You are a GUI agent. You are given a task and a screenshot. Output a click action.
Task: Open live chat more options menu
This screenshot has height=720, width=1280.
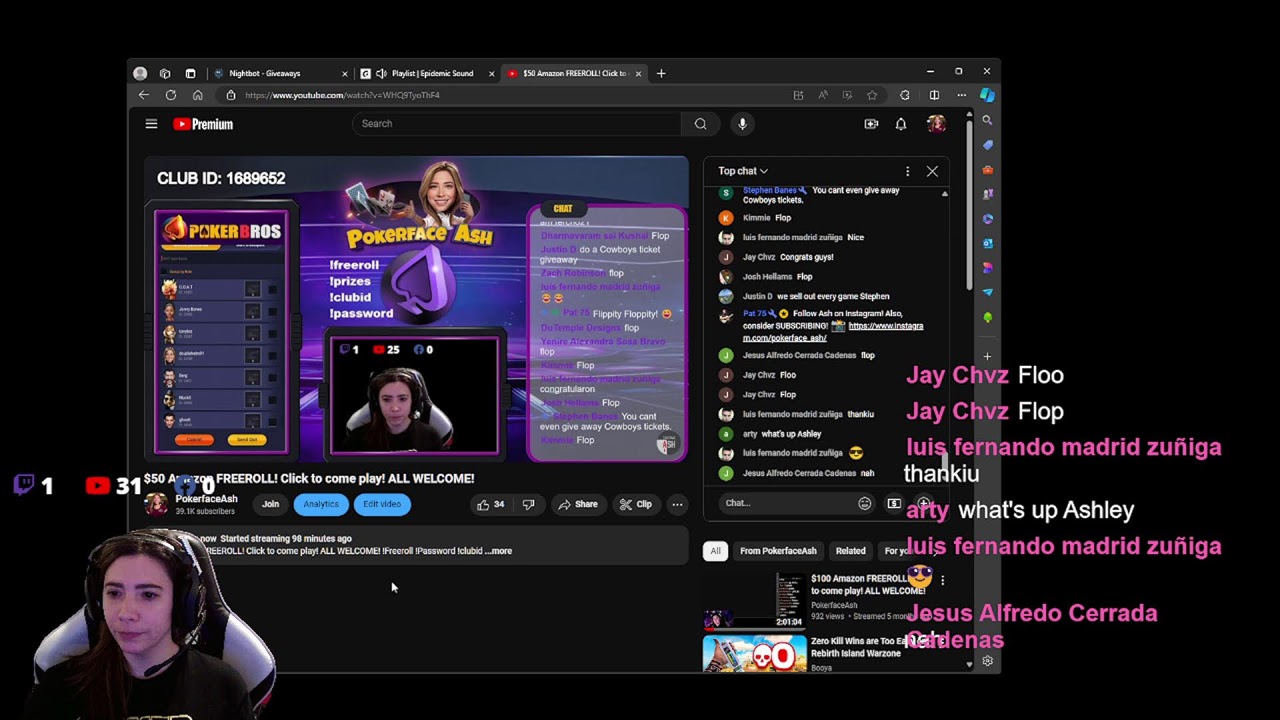[x=907, y=171]
